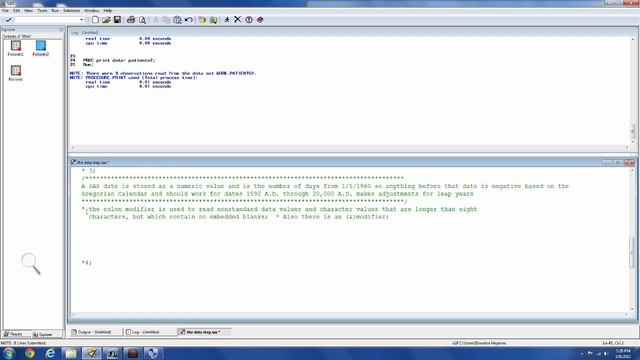Click the editor window horizontal scrollbar
Image resolution: width=640 pixels, height=360 pixels.
point(350,315)
